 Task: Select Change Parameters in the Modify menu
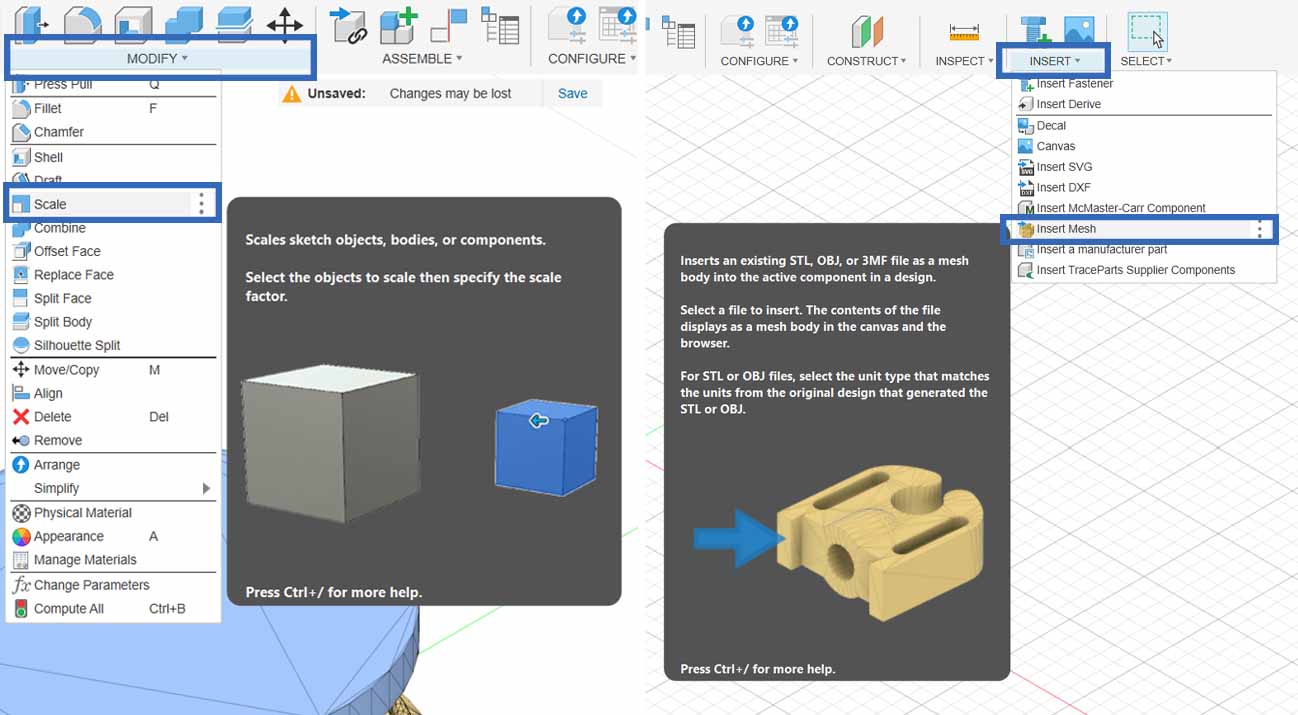click(91, 585)
